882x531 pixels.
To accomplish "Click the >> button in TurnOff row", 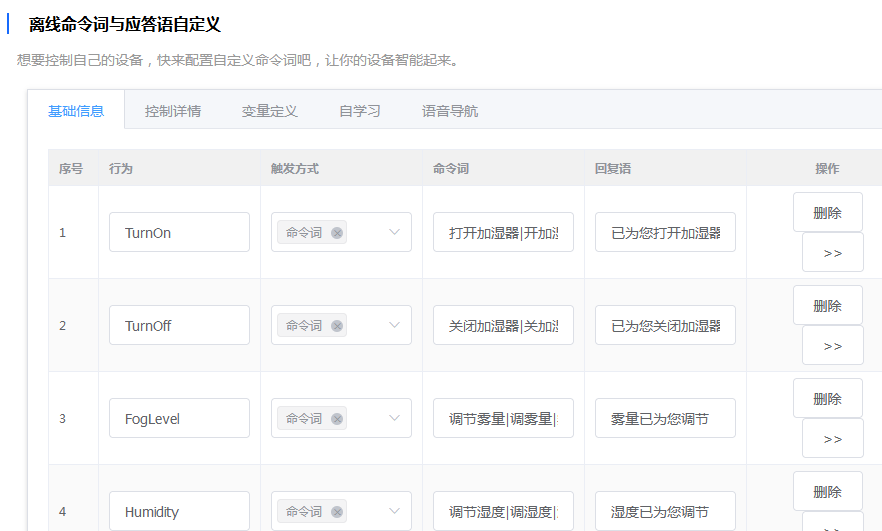I will (832, 345).
